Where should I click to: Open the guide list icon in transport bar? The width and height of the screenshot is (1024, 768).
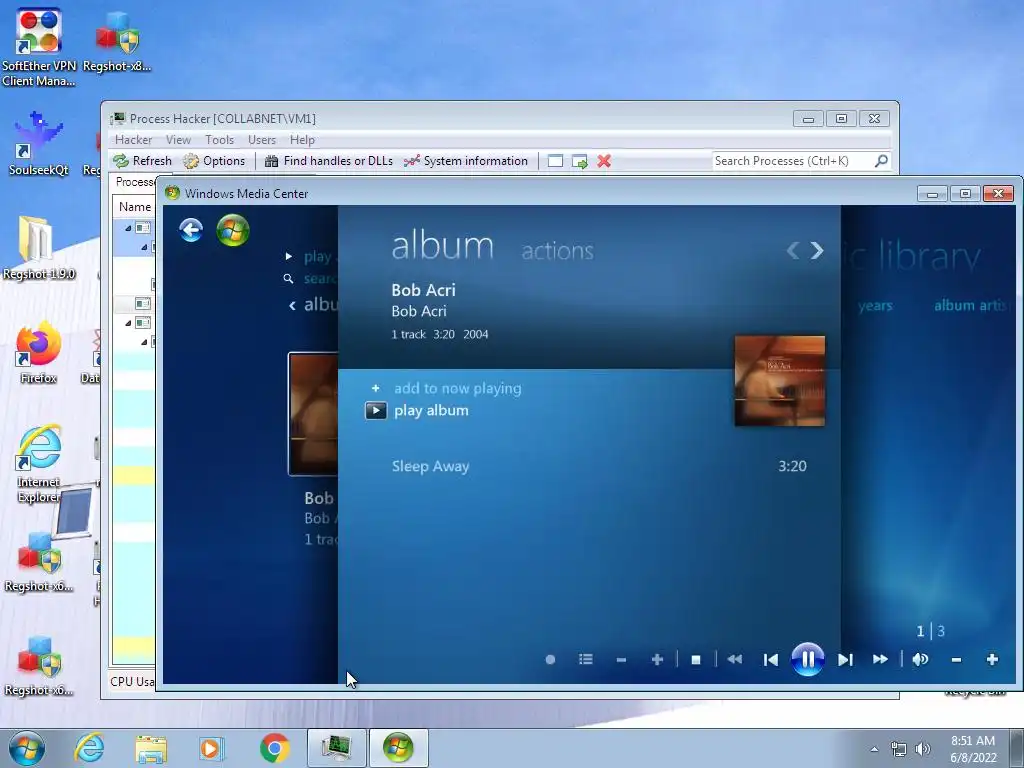pos(586,660)
